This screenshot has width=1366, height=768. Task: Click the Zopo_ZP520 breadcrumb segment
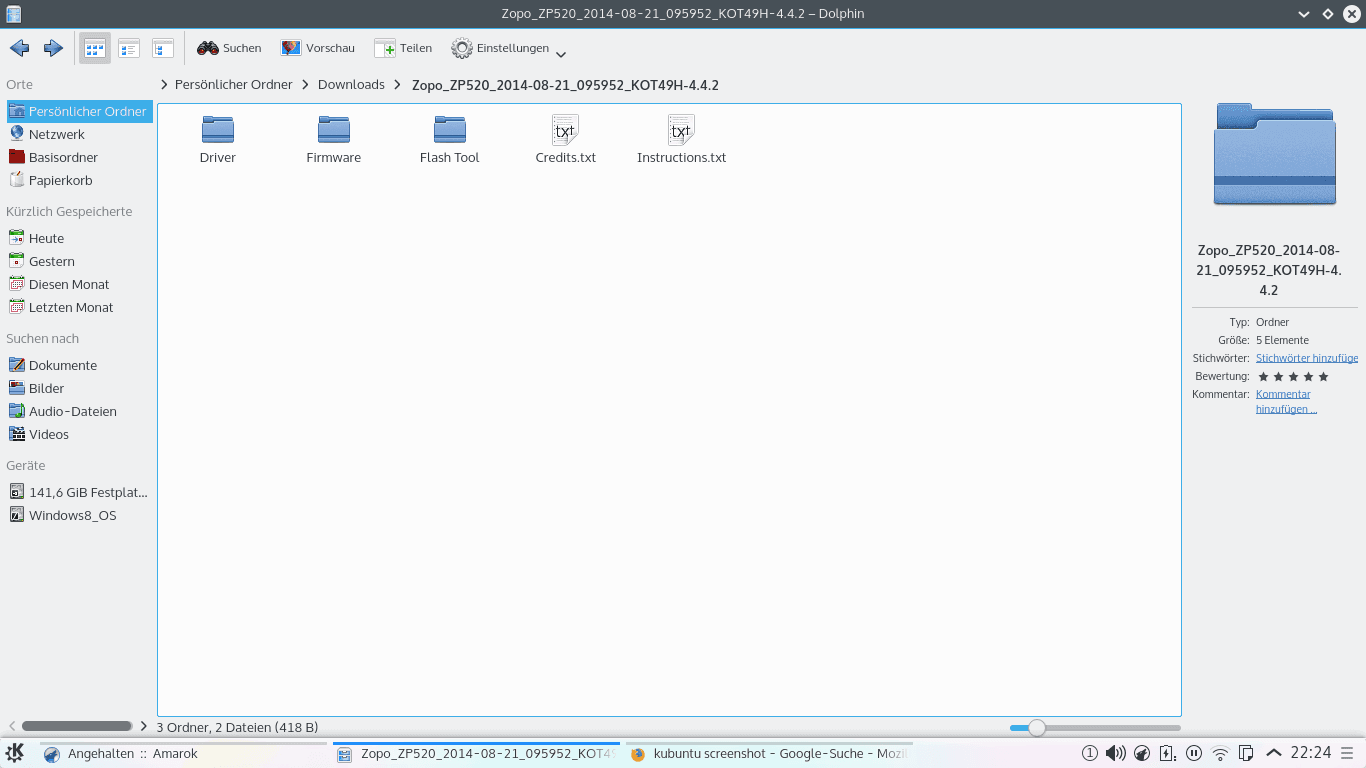[x=565, y=85]
